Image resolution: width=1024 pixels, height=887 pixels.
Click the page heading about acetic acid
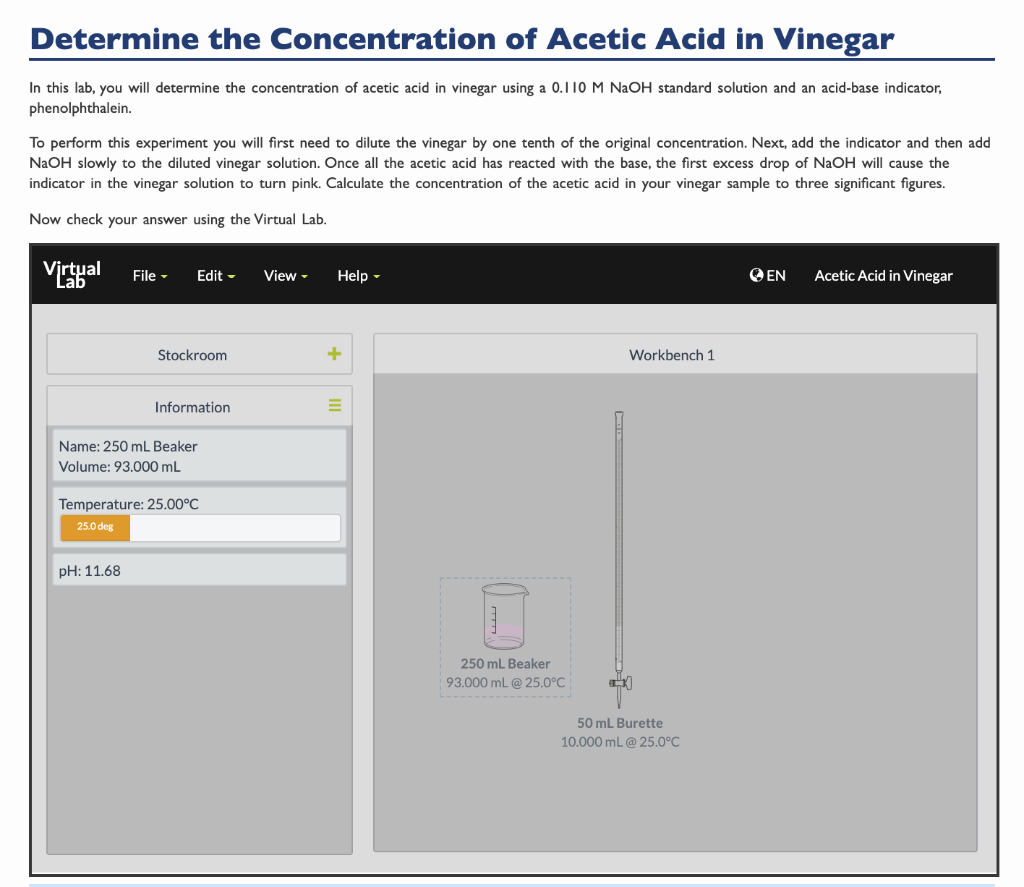coord(462,39)
